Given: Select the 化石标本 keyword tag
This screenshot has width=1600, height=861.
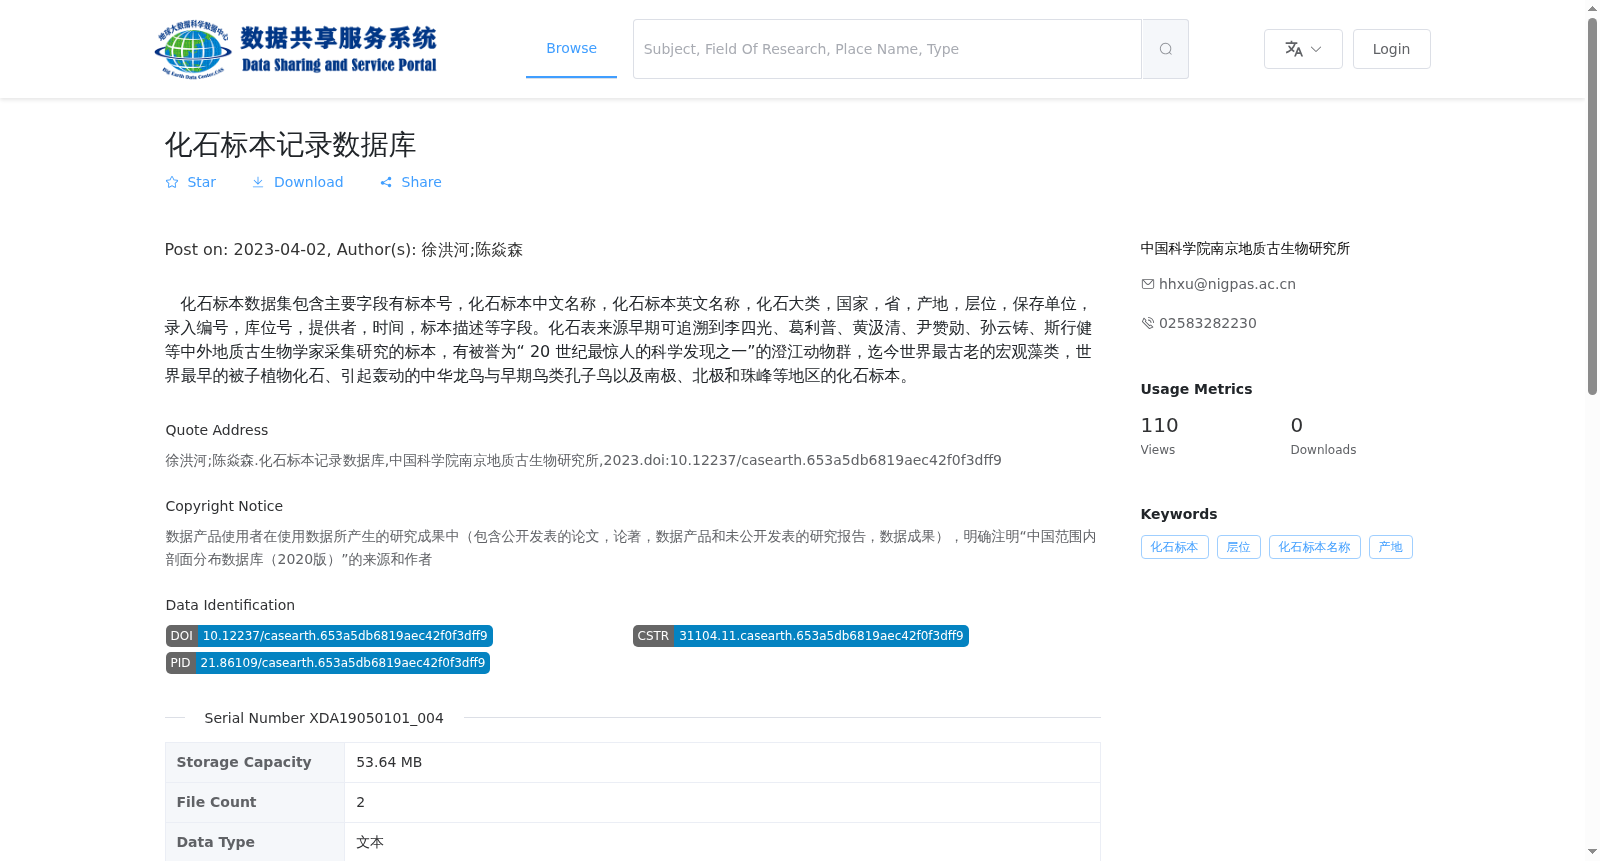Looking at the screenshot, I should [1174, 547].
